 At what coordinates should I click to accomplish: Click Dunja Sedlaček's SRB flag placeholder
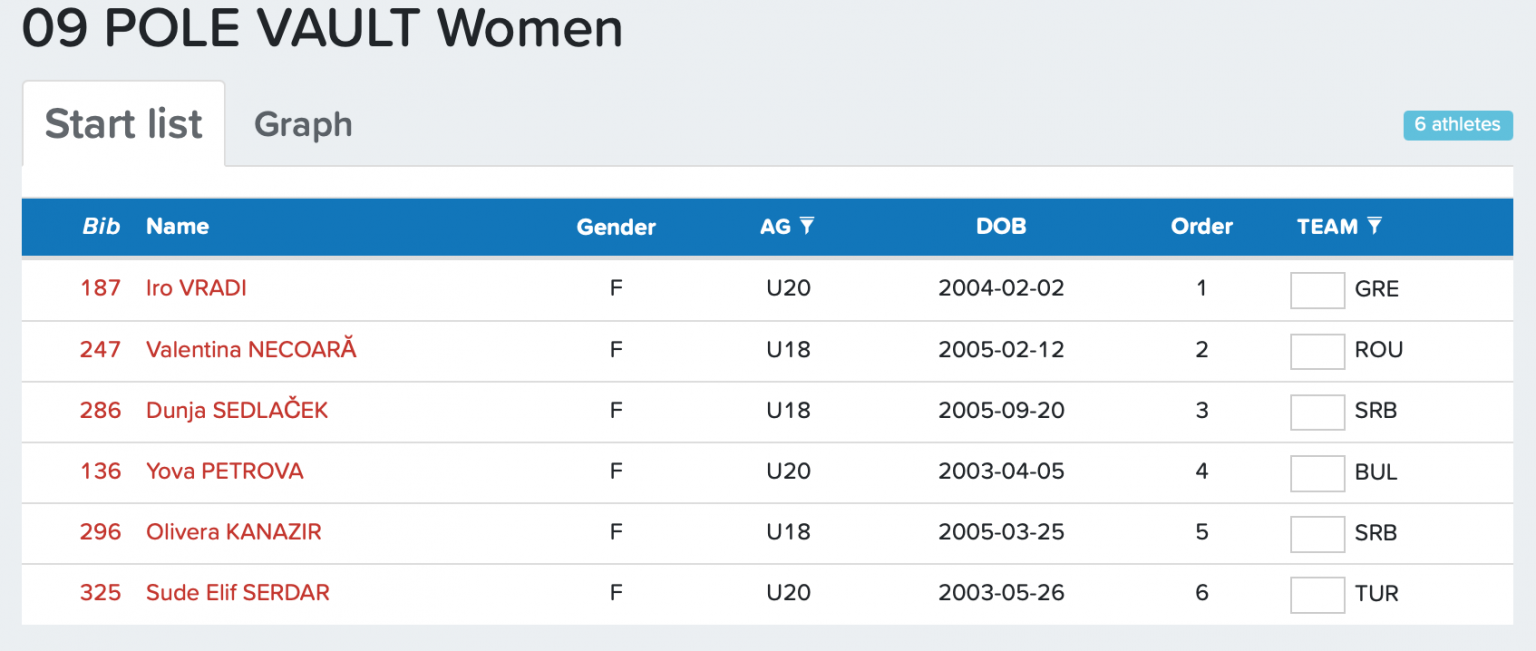pyautogui.click(x=1317, y=412)
